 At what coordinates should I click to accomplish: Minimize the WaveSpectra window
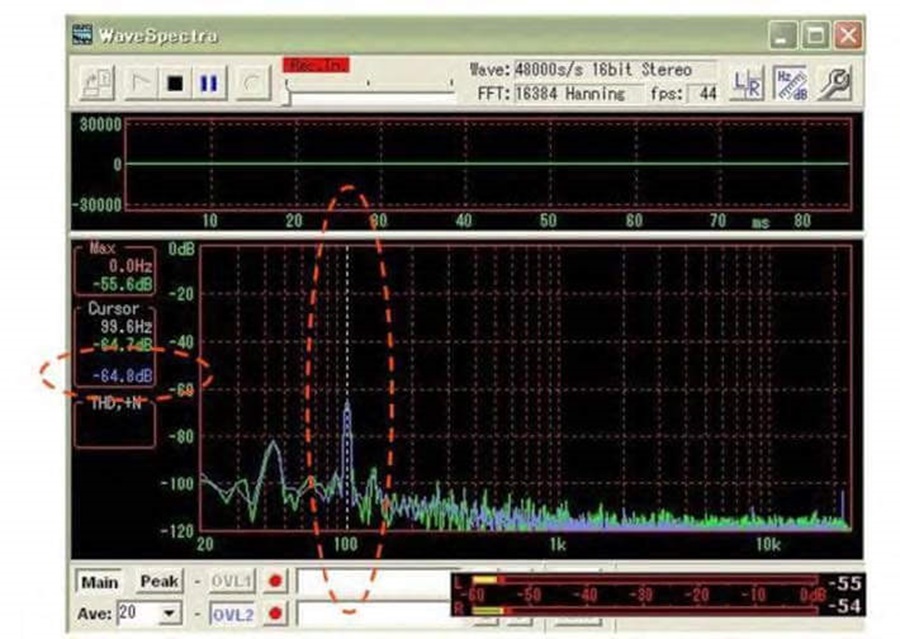(x=783, y=36)
